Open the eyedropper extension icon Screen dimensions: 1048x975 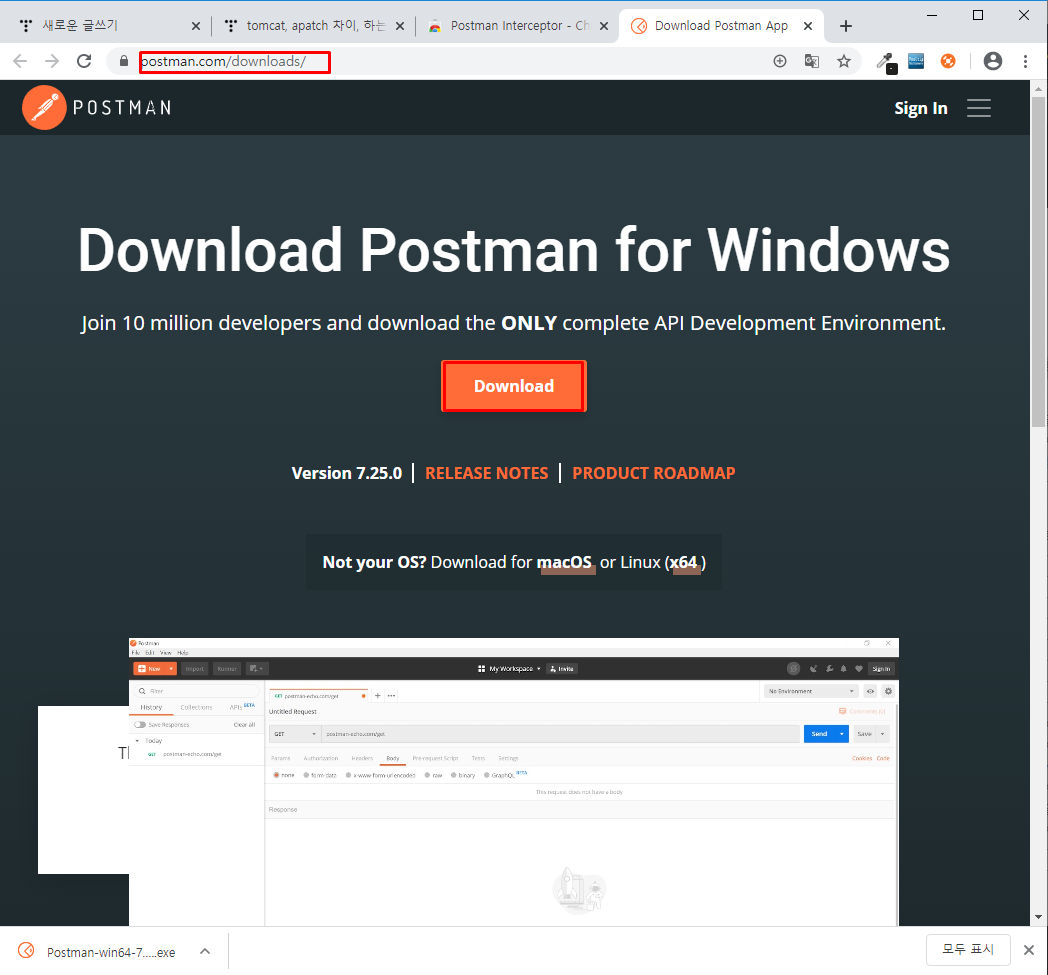point(886,63)
